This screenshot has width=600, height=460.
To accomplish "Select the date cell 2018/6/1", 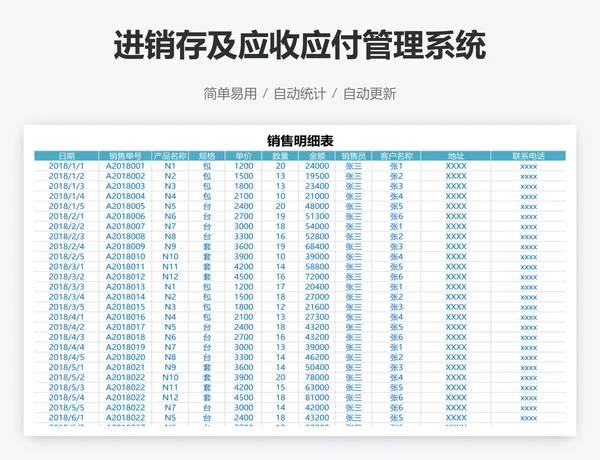I will point(67,417).
